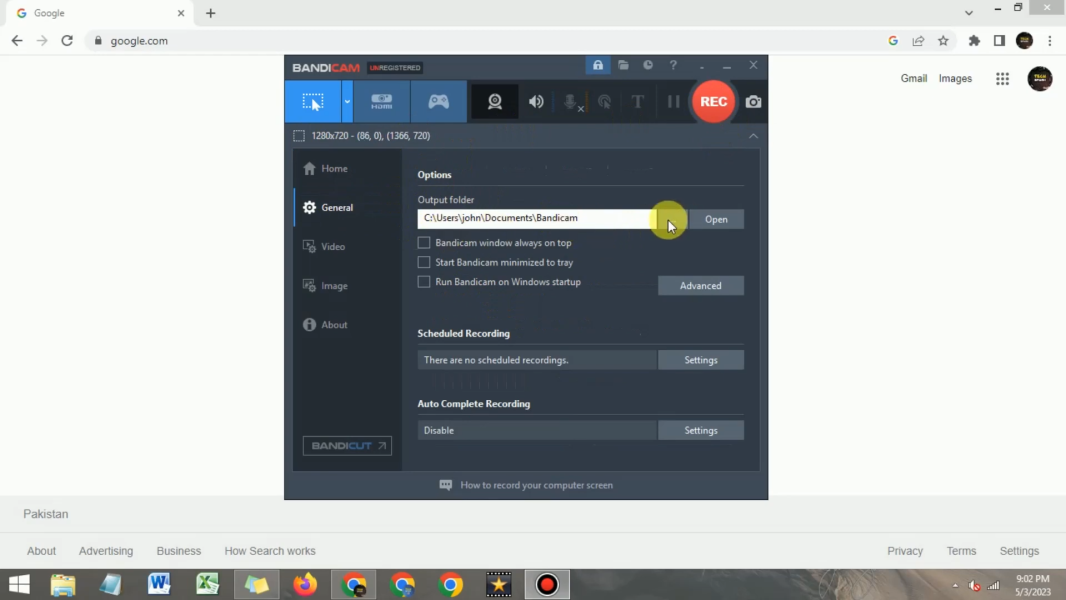Toggle the mouse click effects icon
The height and width of the screenshot is (600, 1066).
(x=604, y=102)
